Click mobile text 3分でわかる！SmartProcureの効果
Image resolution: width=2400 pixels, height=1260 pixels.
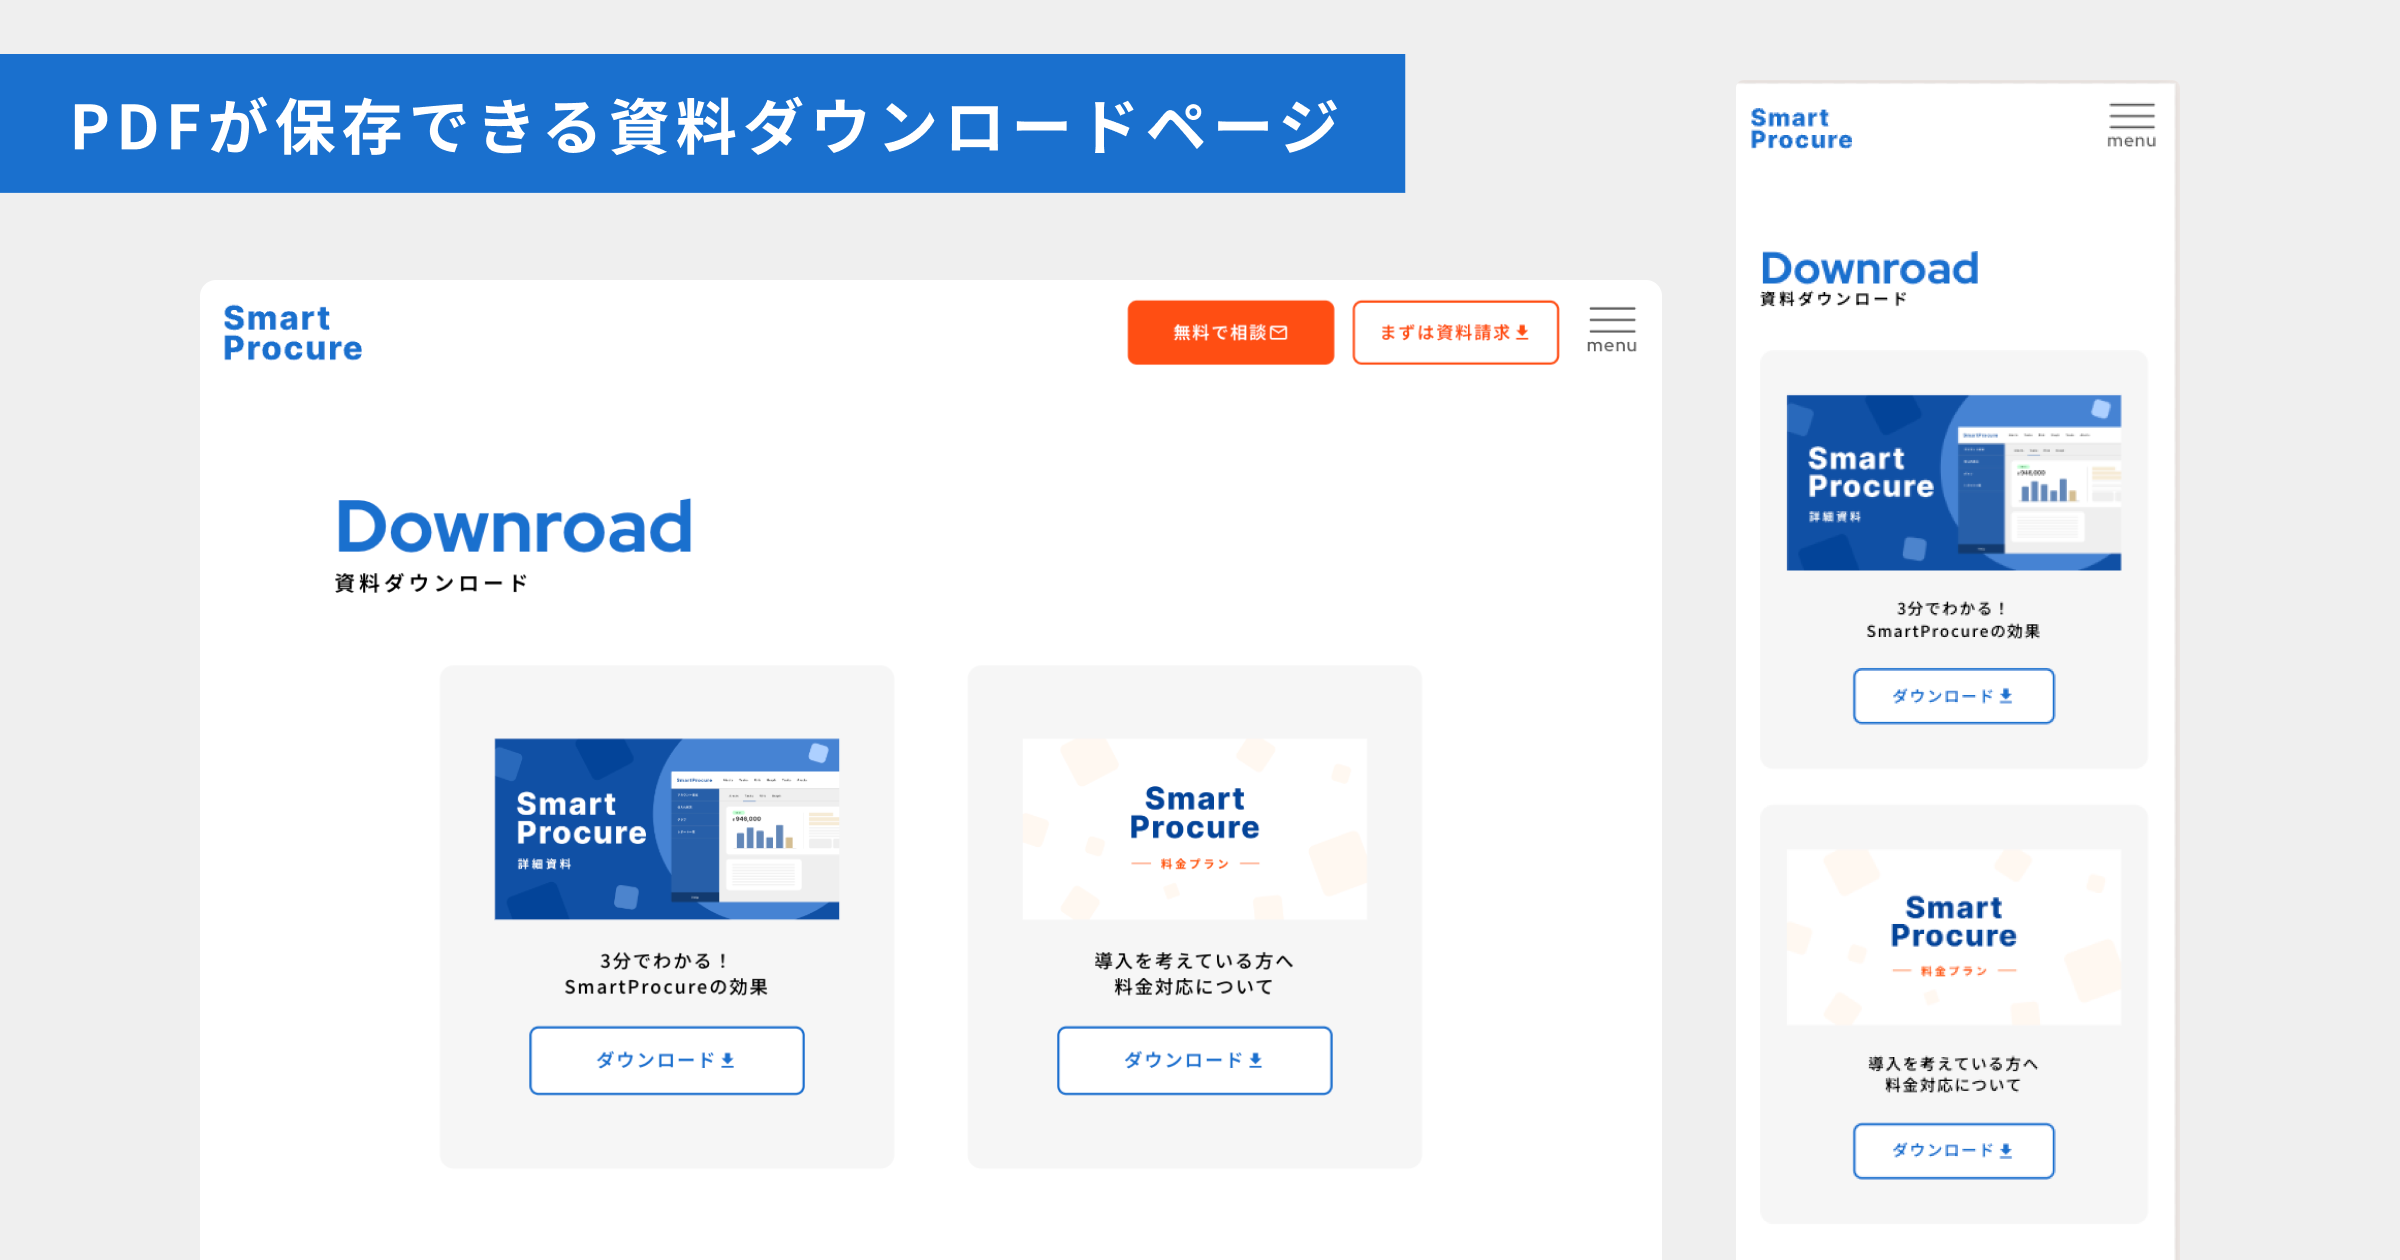pos(1953,620)
